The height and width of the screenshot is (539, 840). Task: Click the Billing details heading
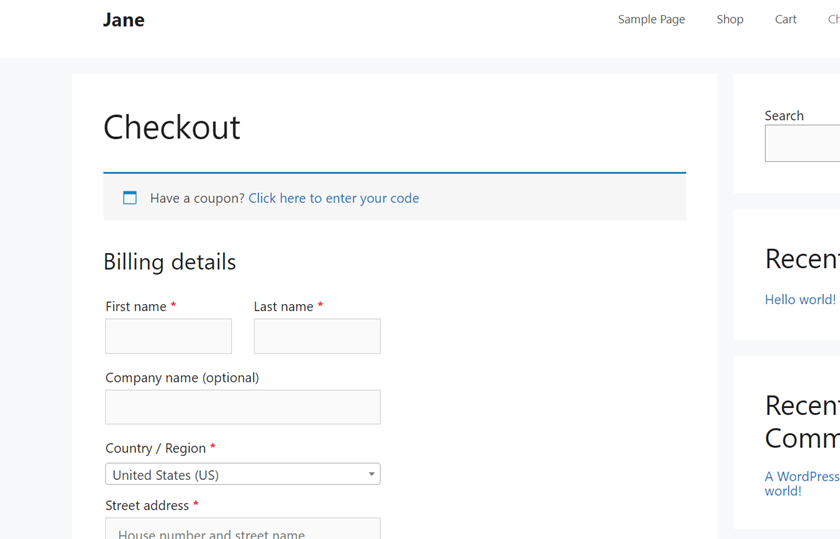coord(170,262)
